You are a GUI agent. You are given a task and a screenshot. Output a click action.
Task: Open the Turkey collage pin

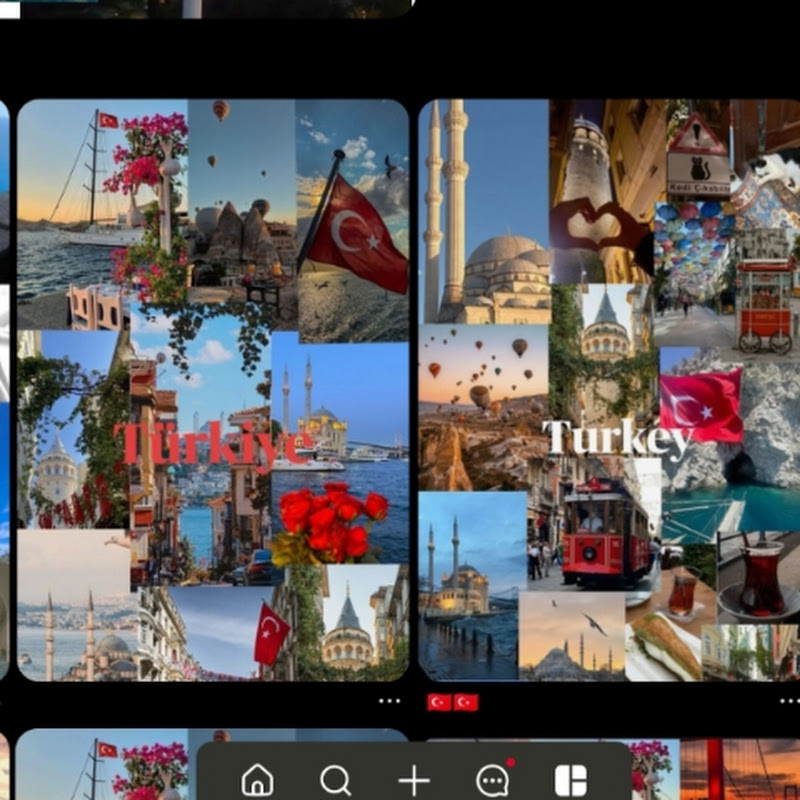[610, 390]
